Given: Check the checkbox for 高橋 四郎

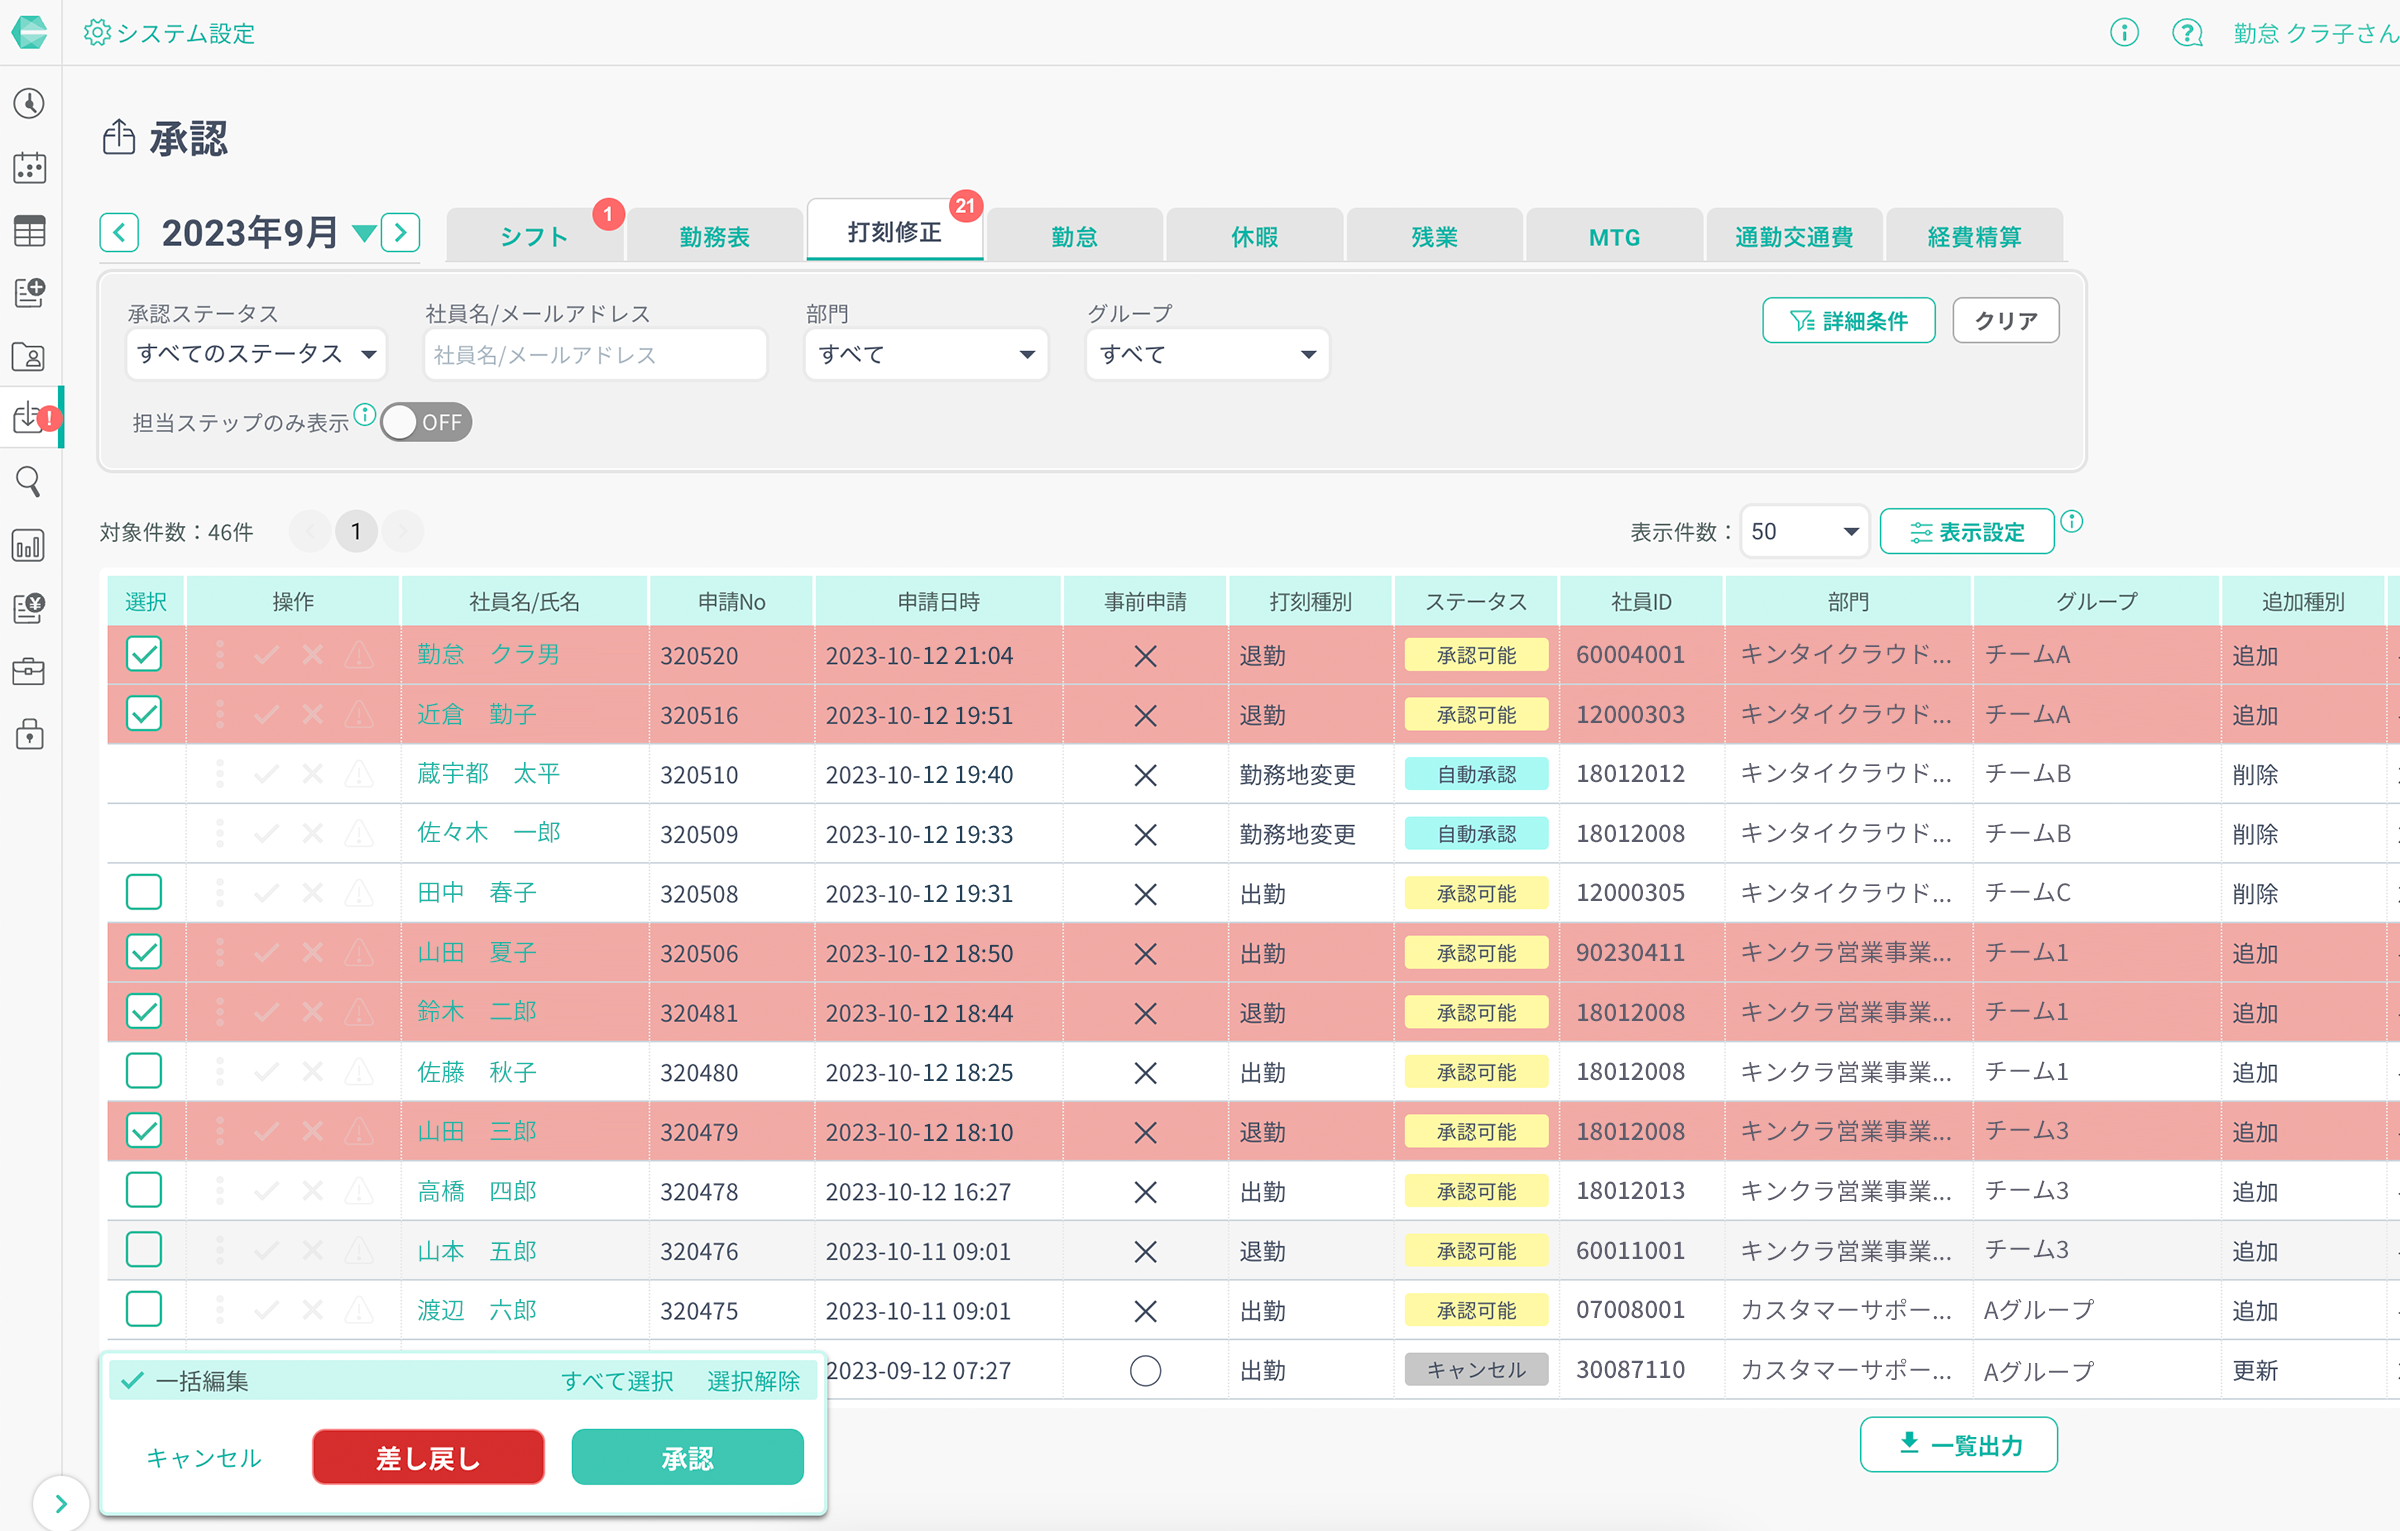Looking at the screenshot, I should tap(144, 1190).
